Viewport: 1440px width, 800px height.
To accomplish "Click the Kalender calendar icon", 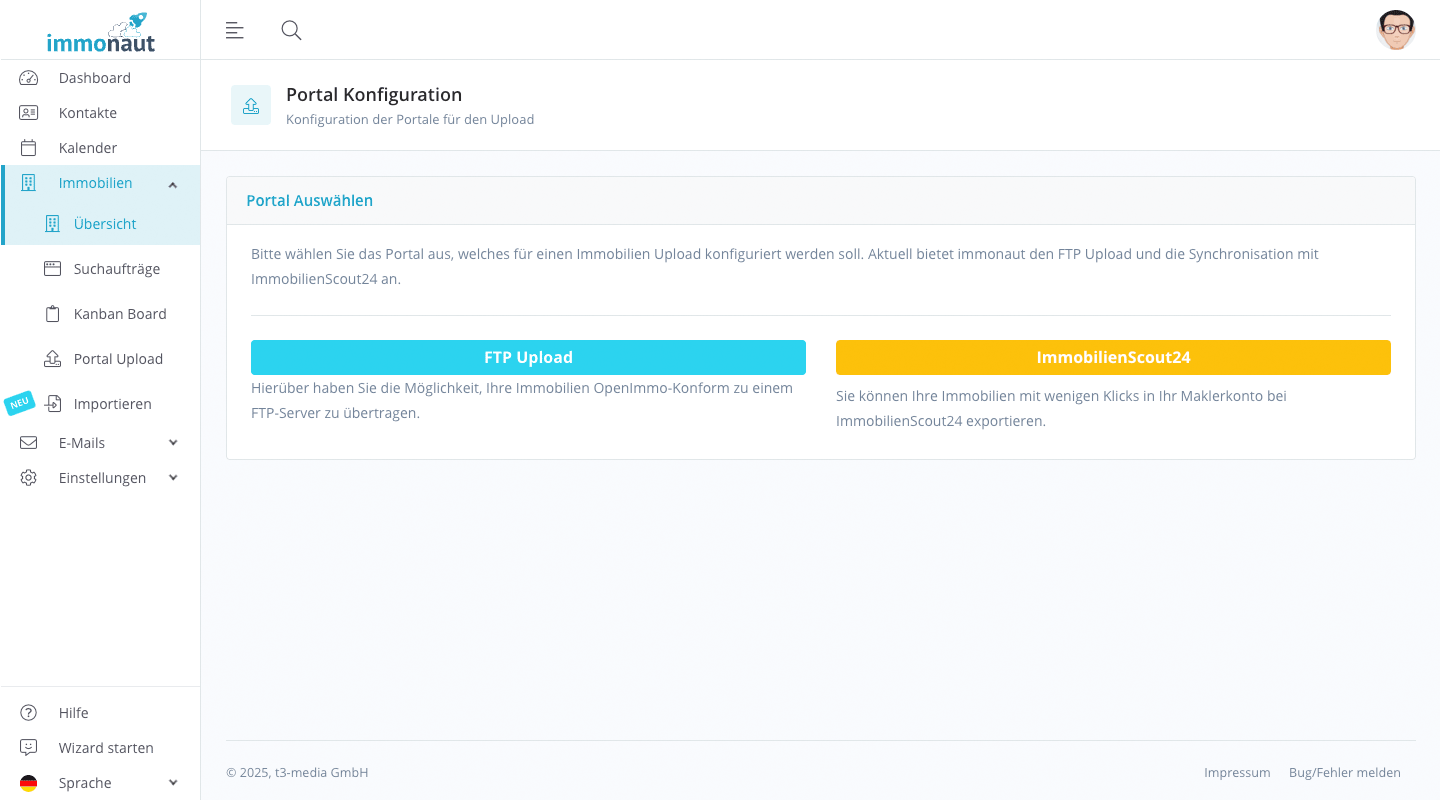I will click(28, 148).
